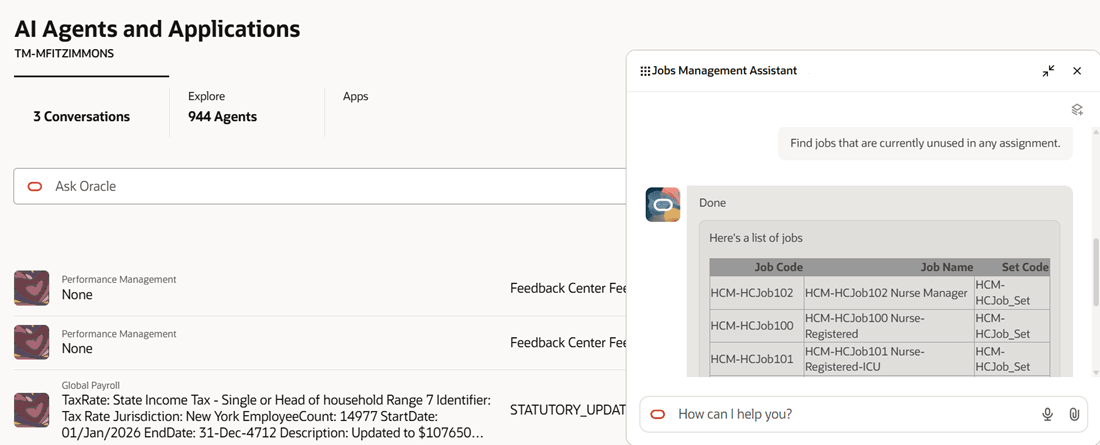Click the Oracle logo in the chat input
Viewport: 1100px width, 445px height.
pyautogui.click(x=657, y=414)
